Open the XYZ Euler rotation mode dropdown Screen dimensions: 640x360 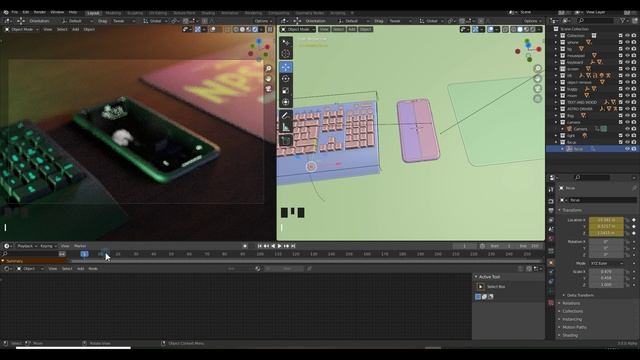click(x=606, y=264)
